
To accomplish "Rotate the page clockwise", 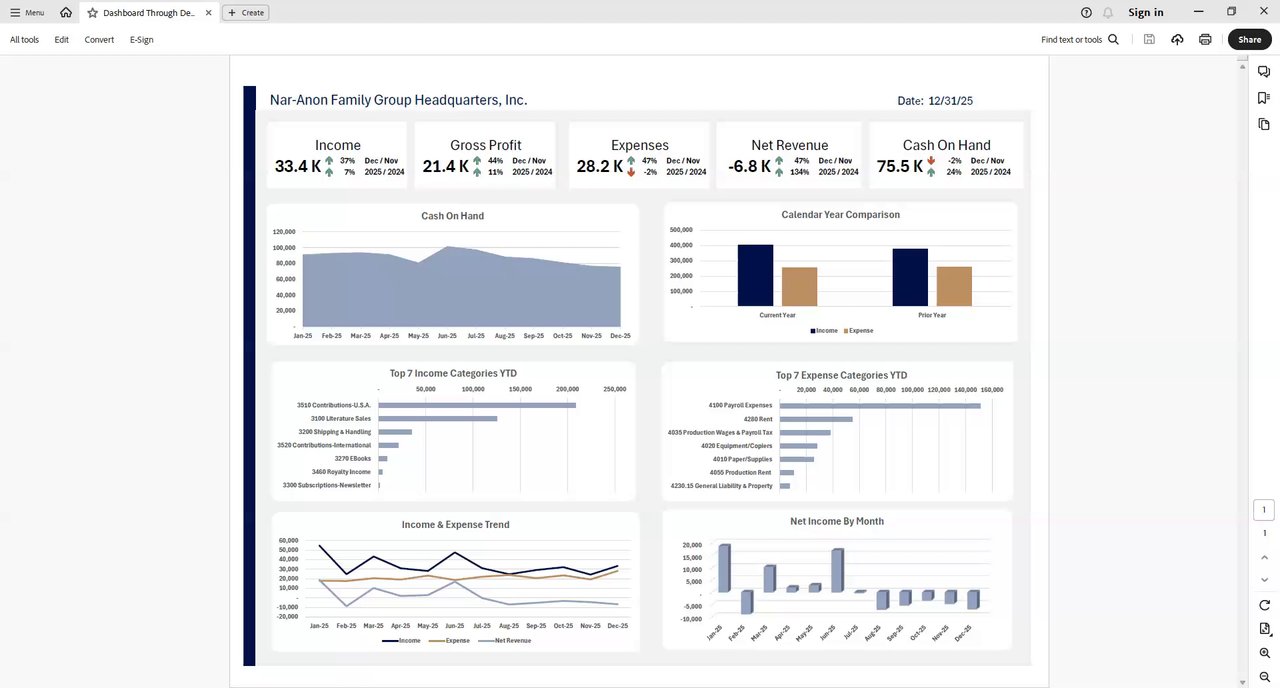I will coord(1264,605).
